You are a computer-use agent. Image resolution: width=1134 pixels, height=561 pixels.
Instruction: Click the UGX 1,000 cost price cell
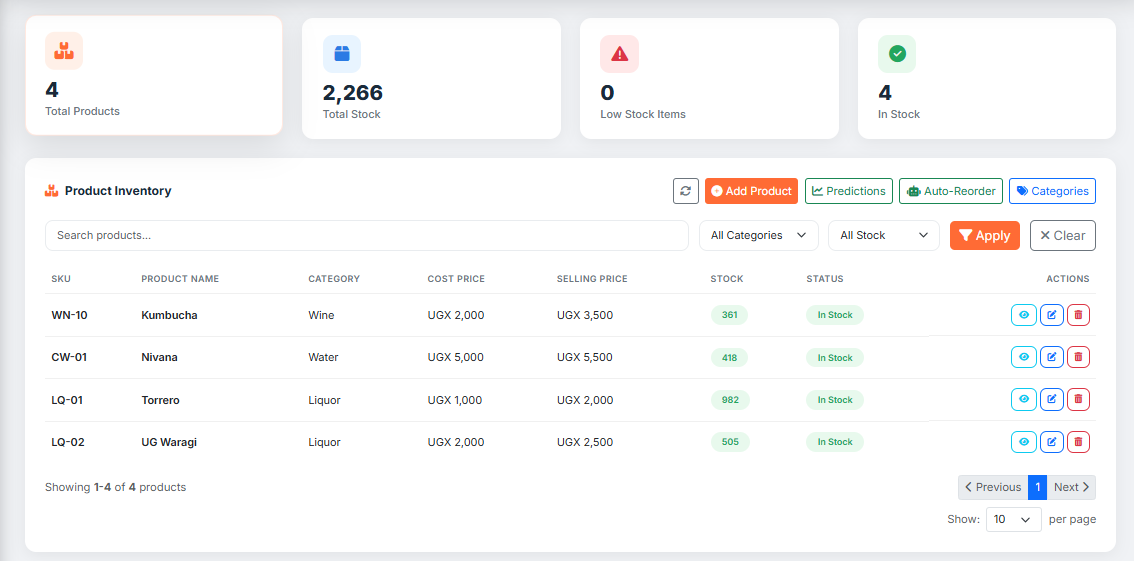tap(455, 400)
